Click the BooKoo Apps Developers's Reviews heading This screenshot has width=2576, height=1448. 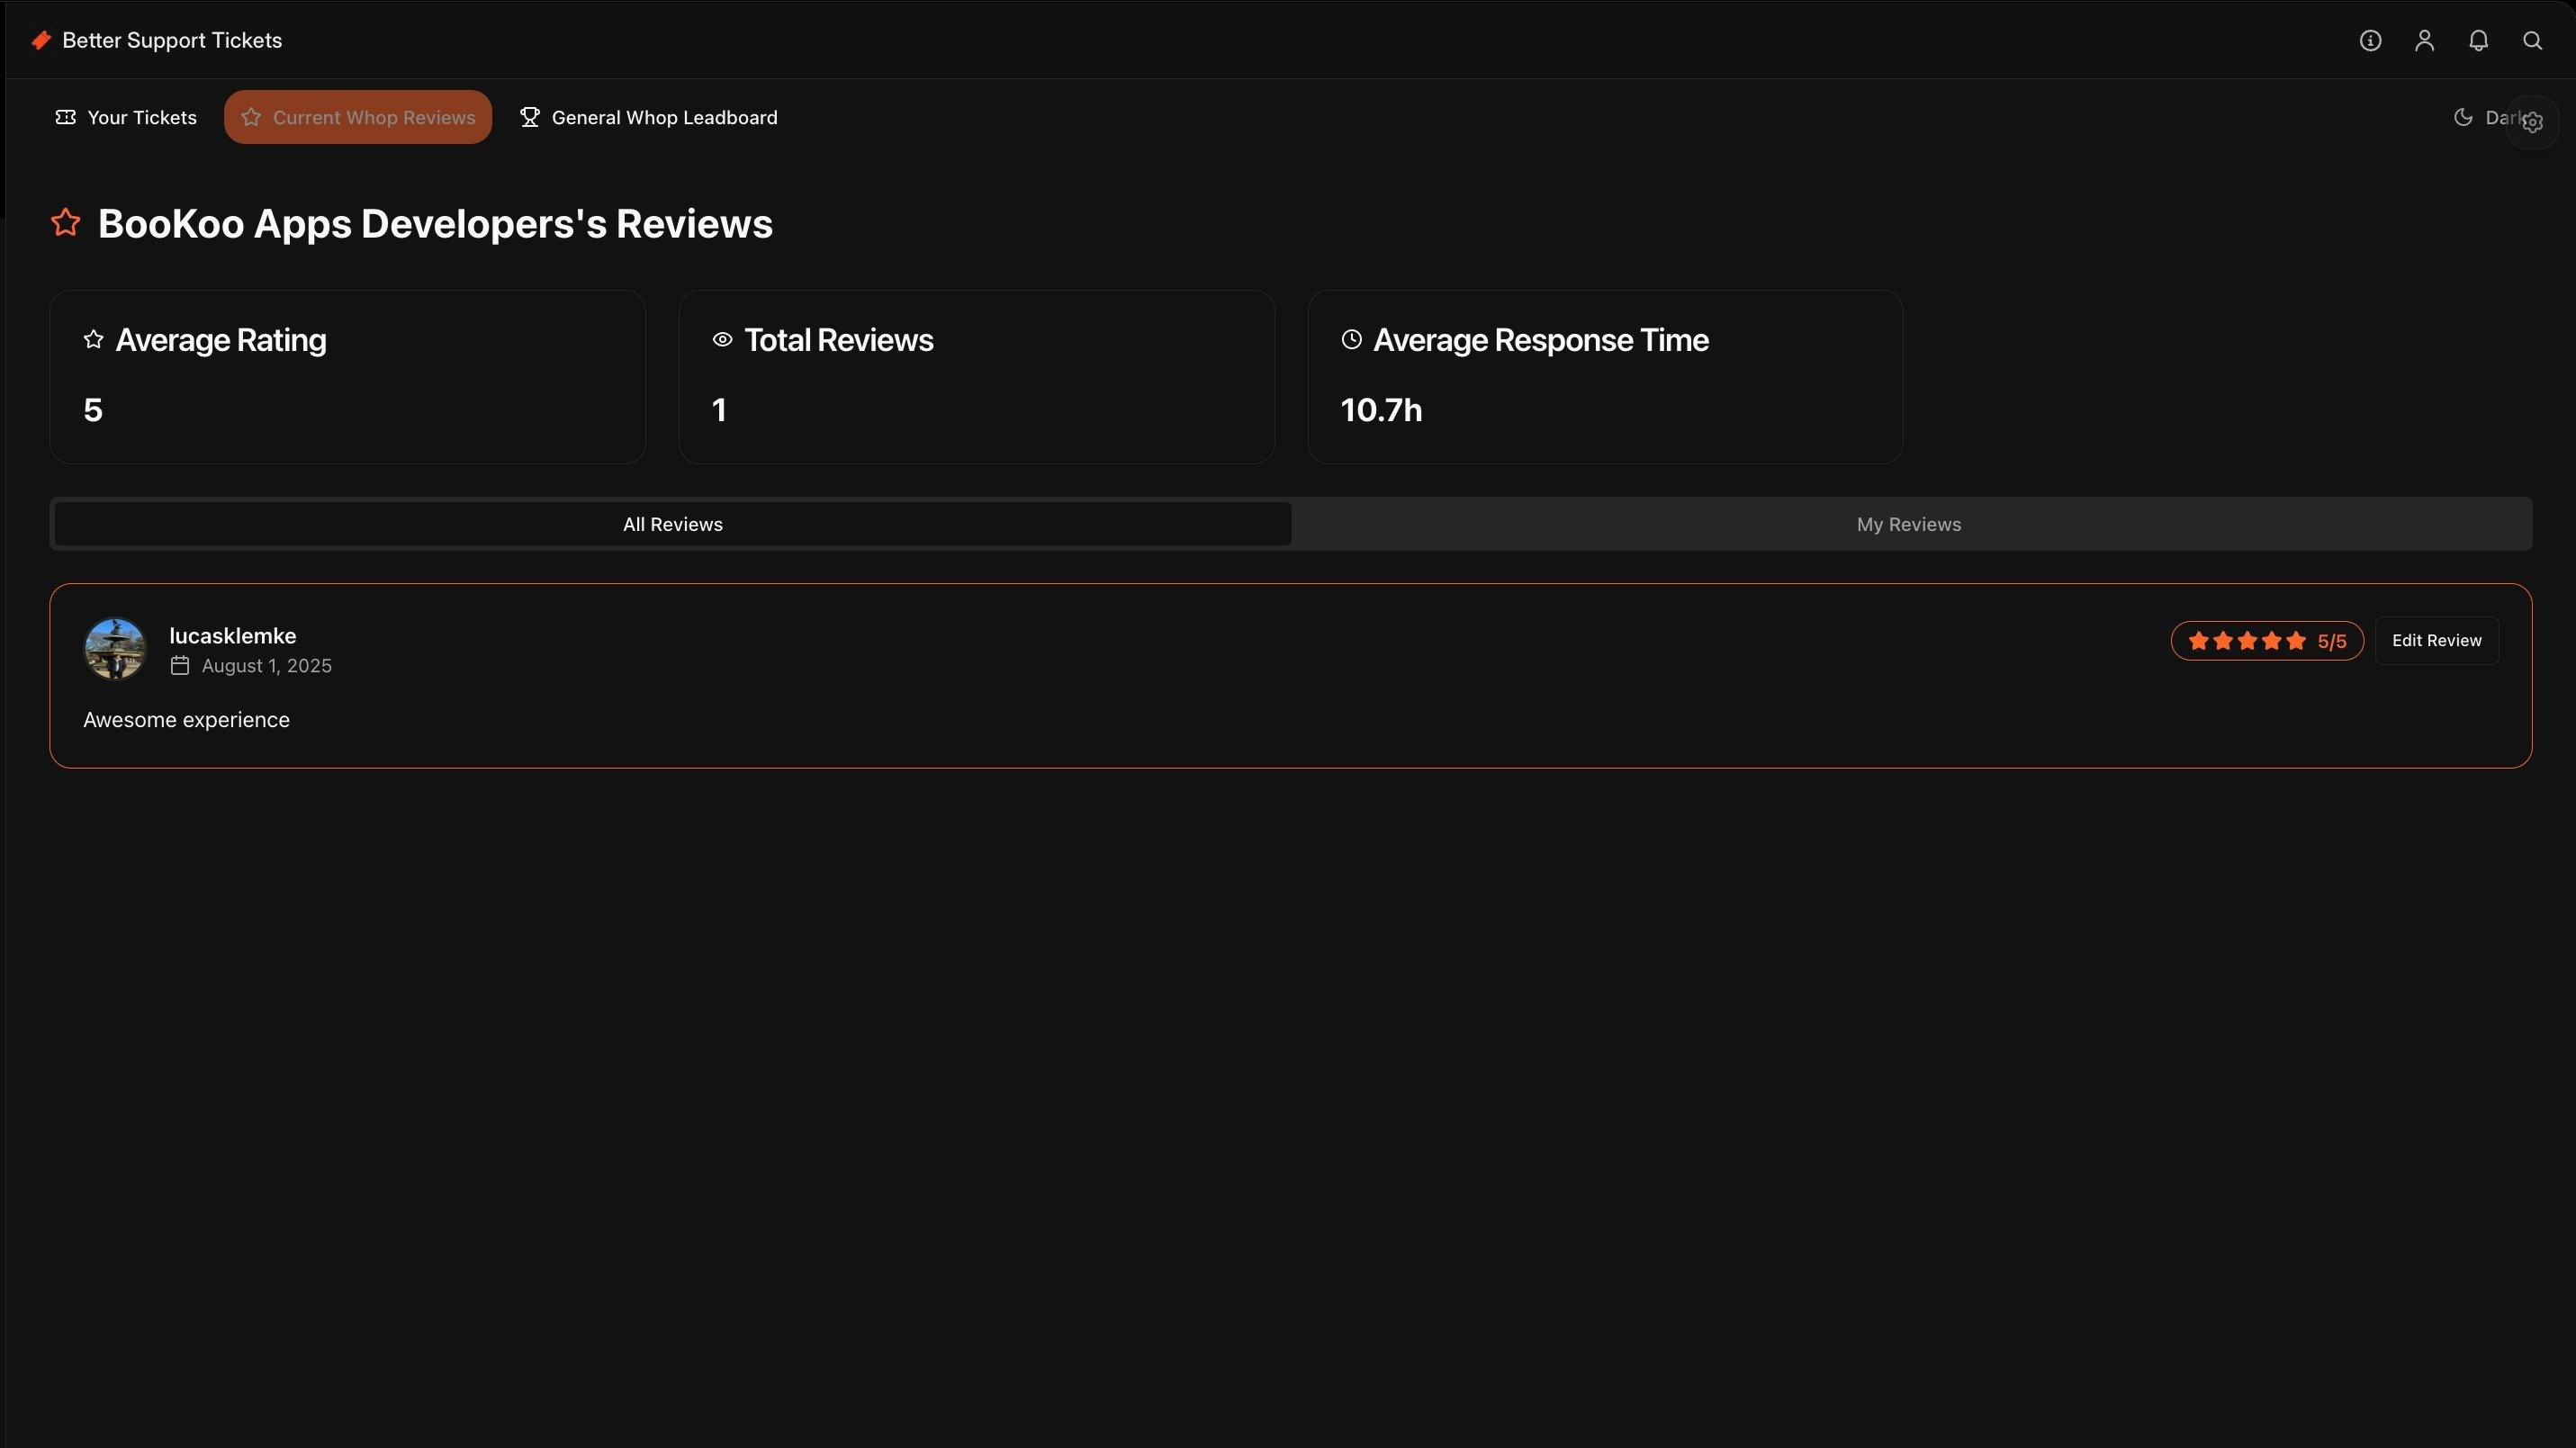435,224
